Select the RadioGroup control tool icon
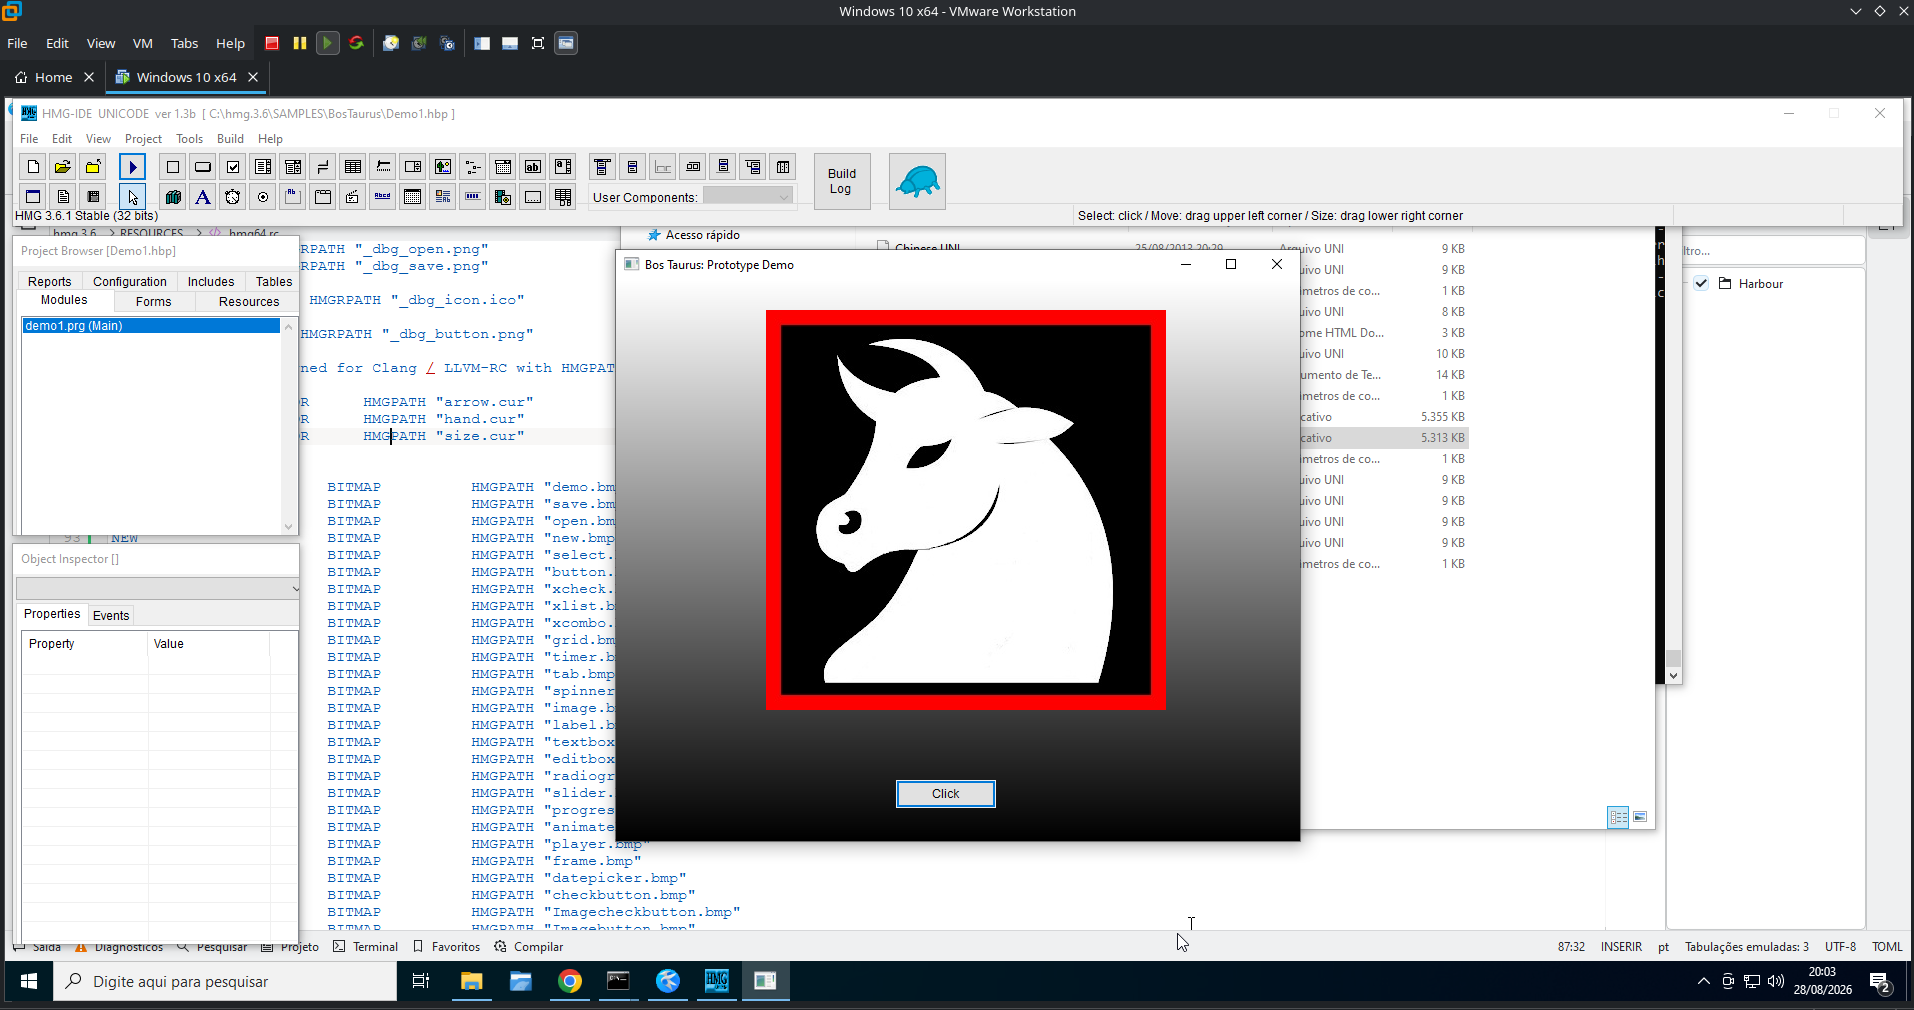1914x1010 pixels. tap(263, 197)
